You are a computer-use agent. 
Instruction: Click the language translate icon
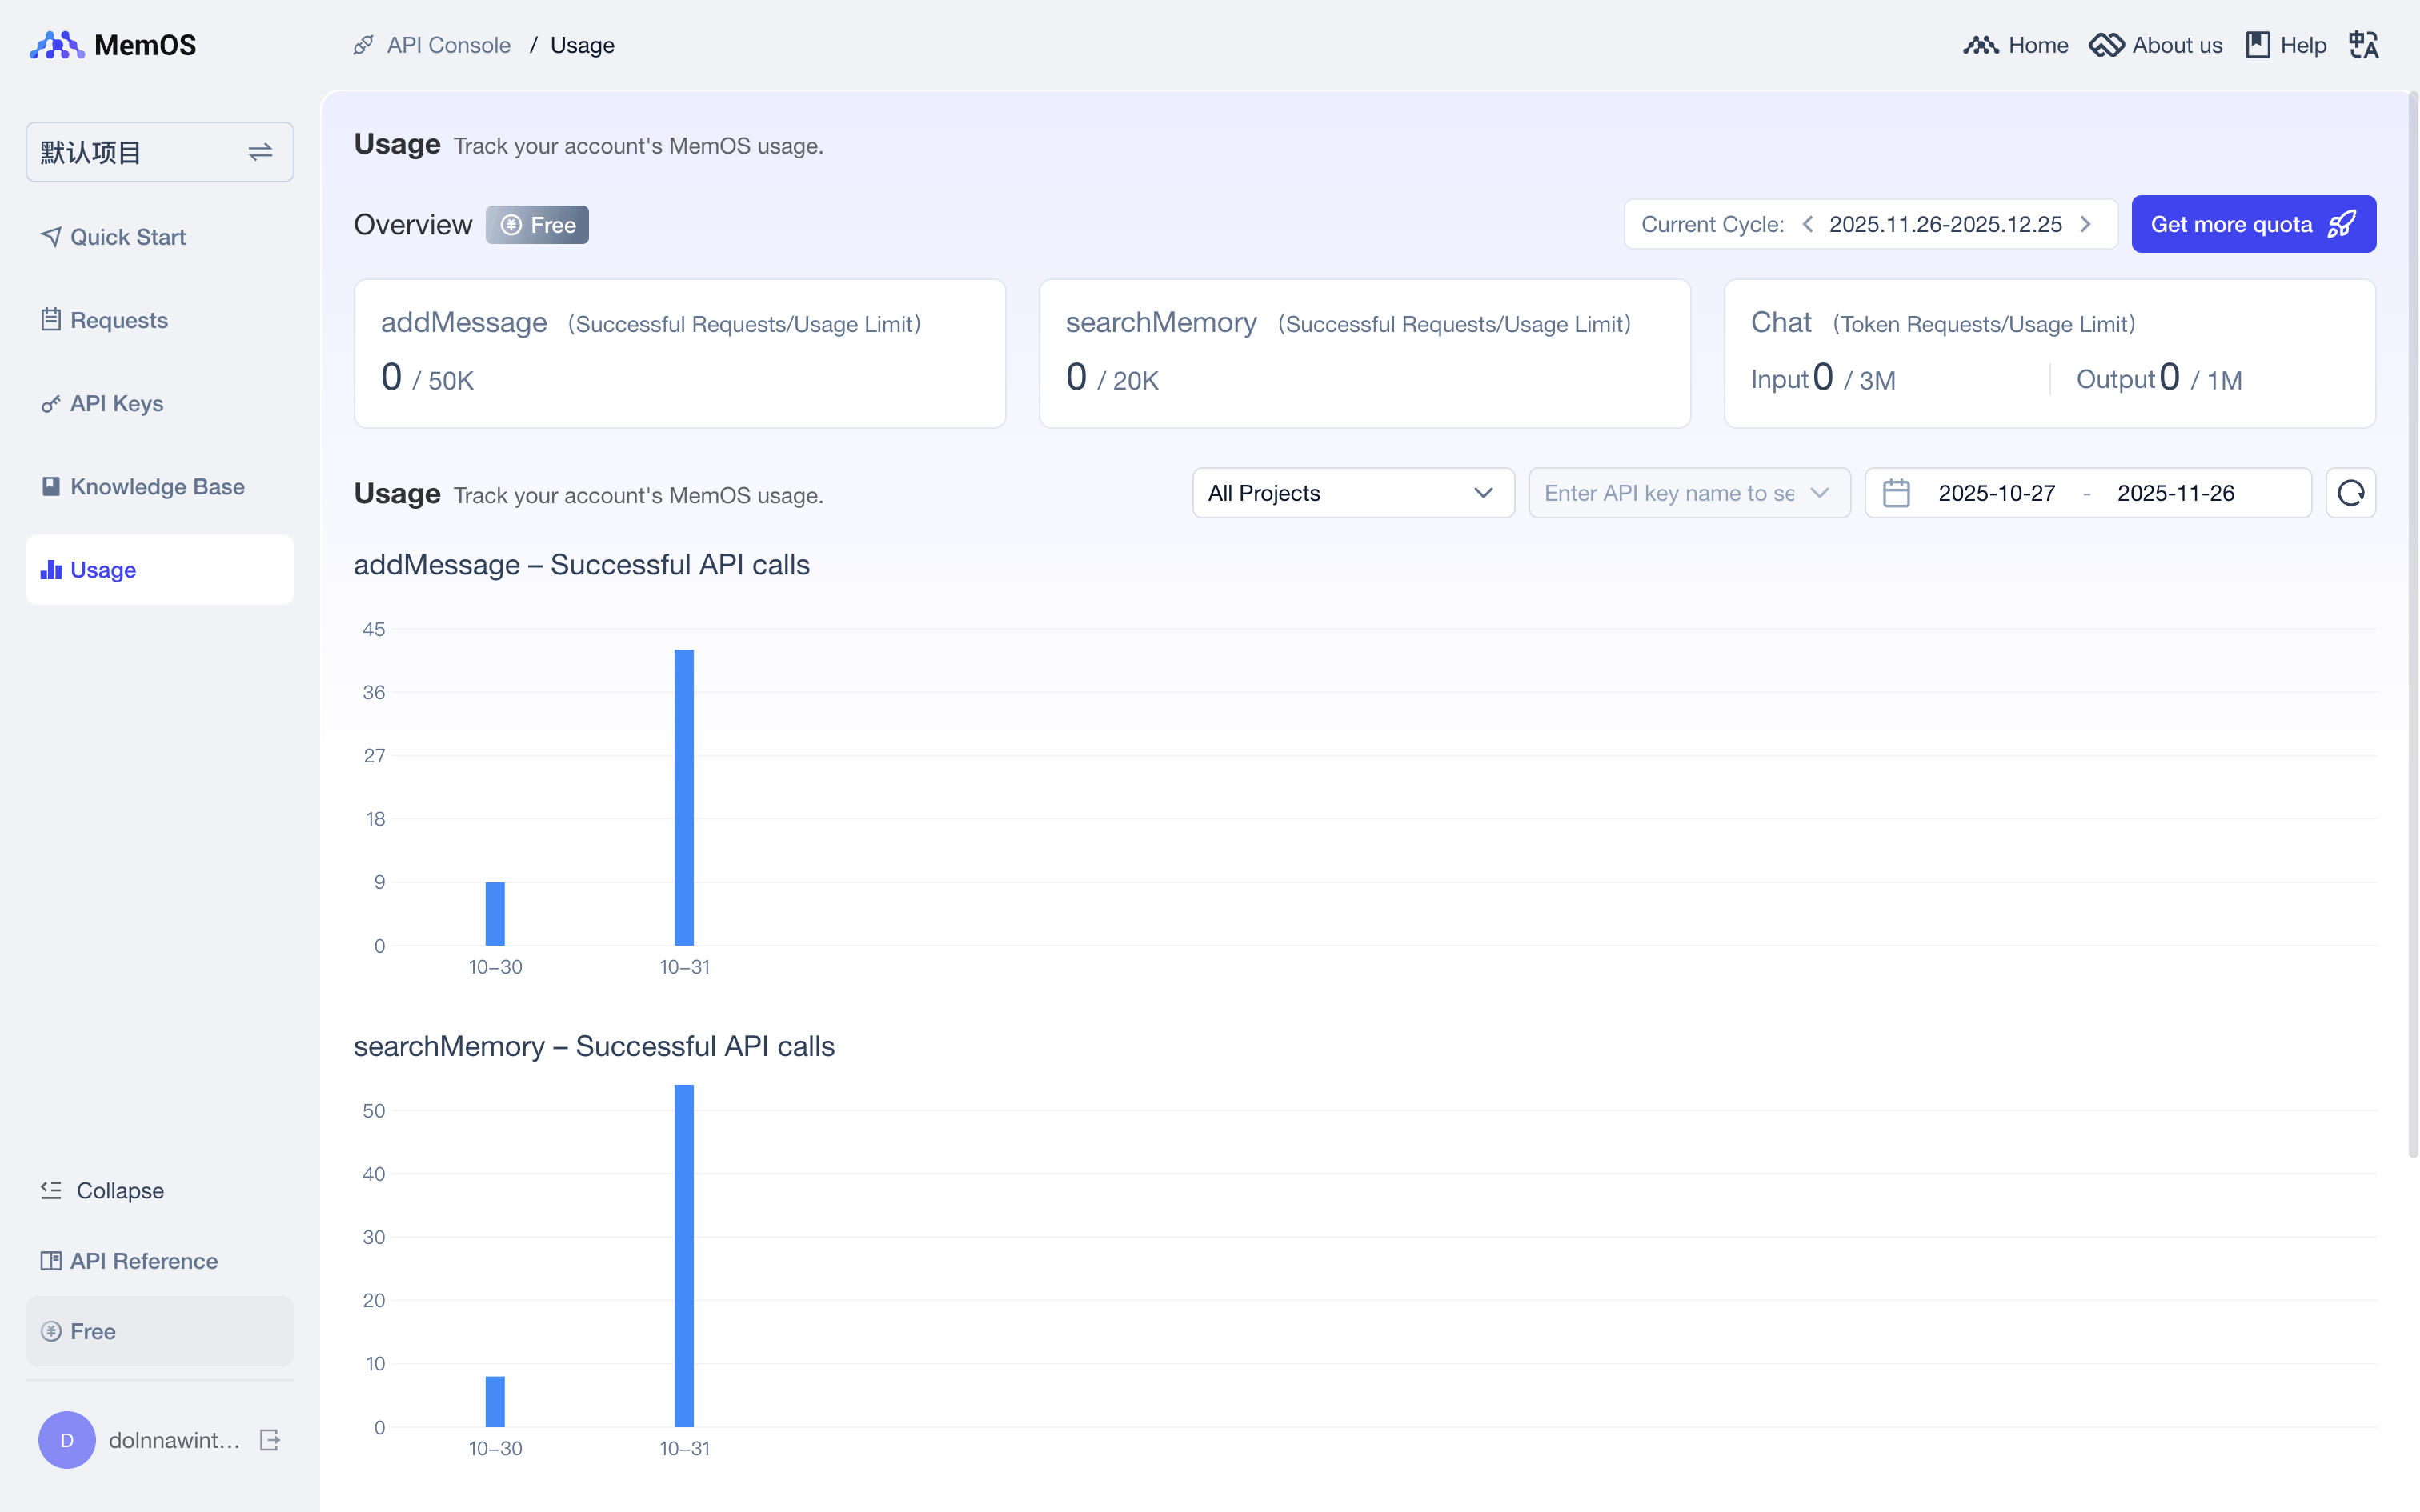(2363, 45)
